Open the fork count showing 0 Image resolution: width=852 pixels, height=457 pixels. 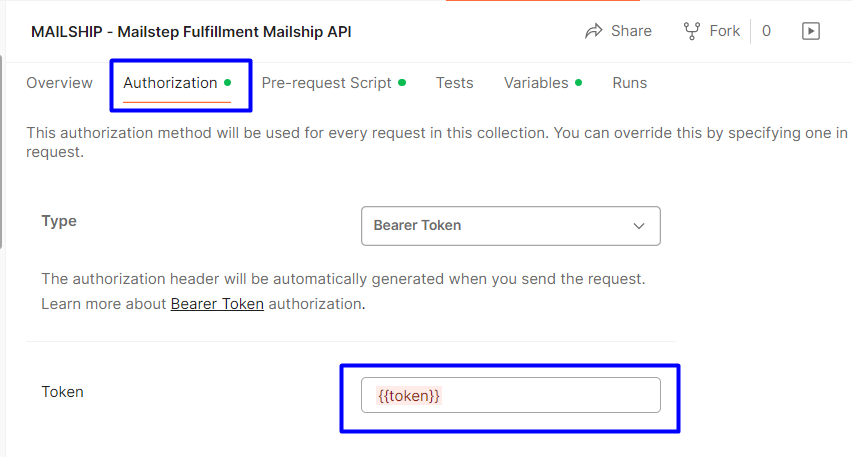click(x=766, y=31)
